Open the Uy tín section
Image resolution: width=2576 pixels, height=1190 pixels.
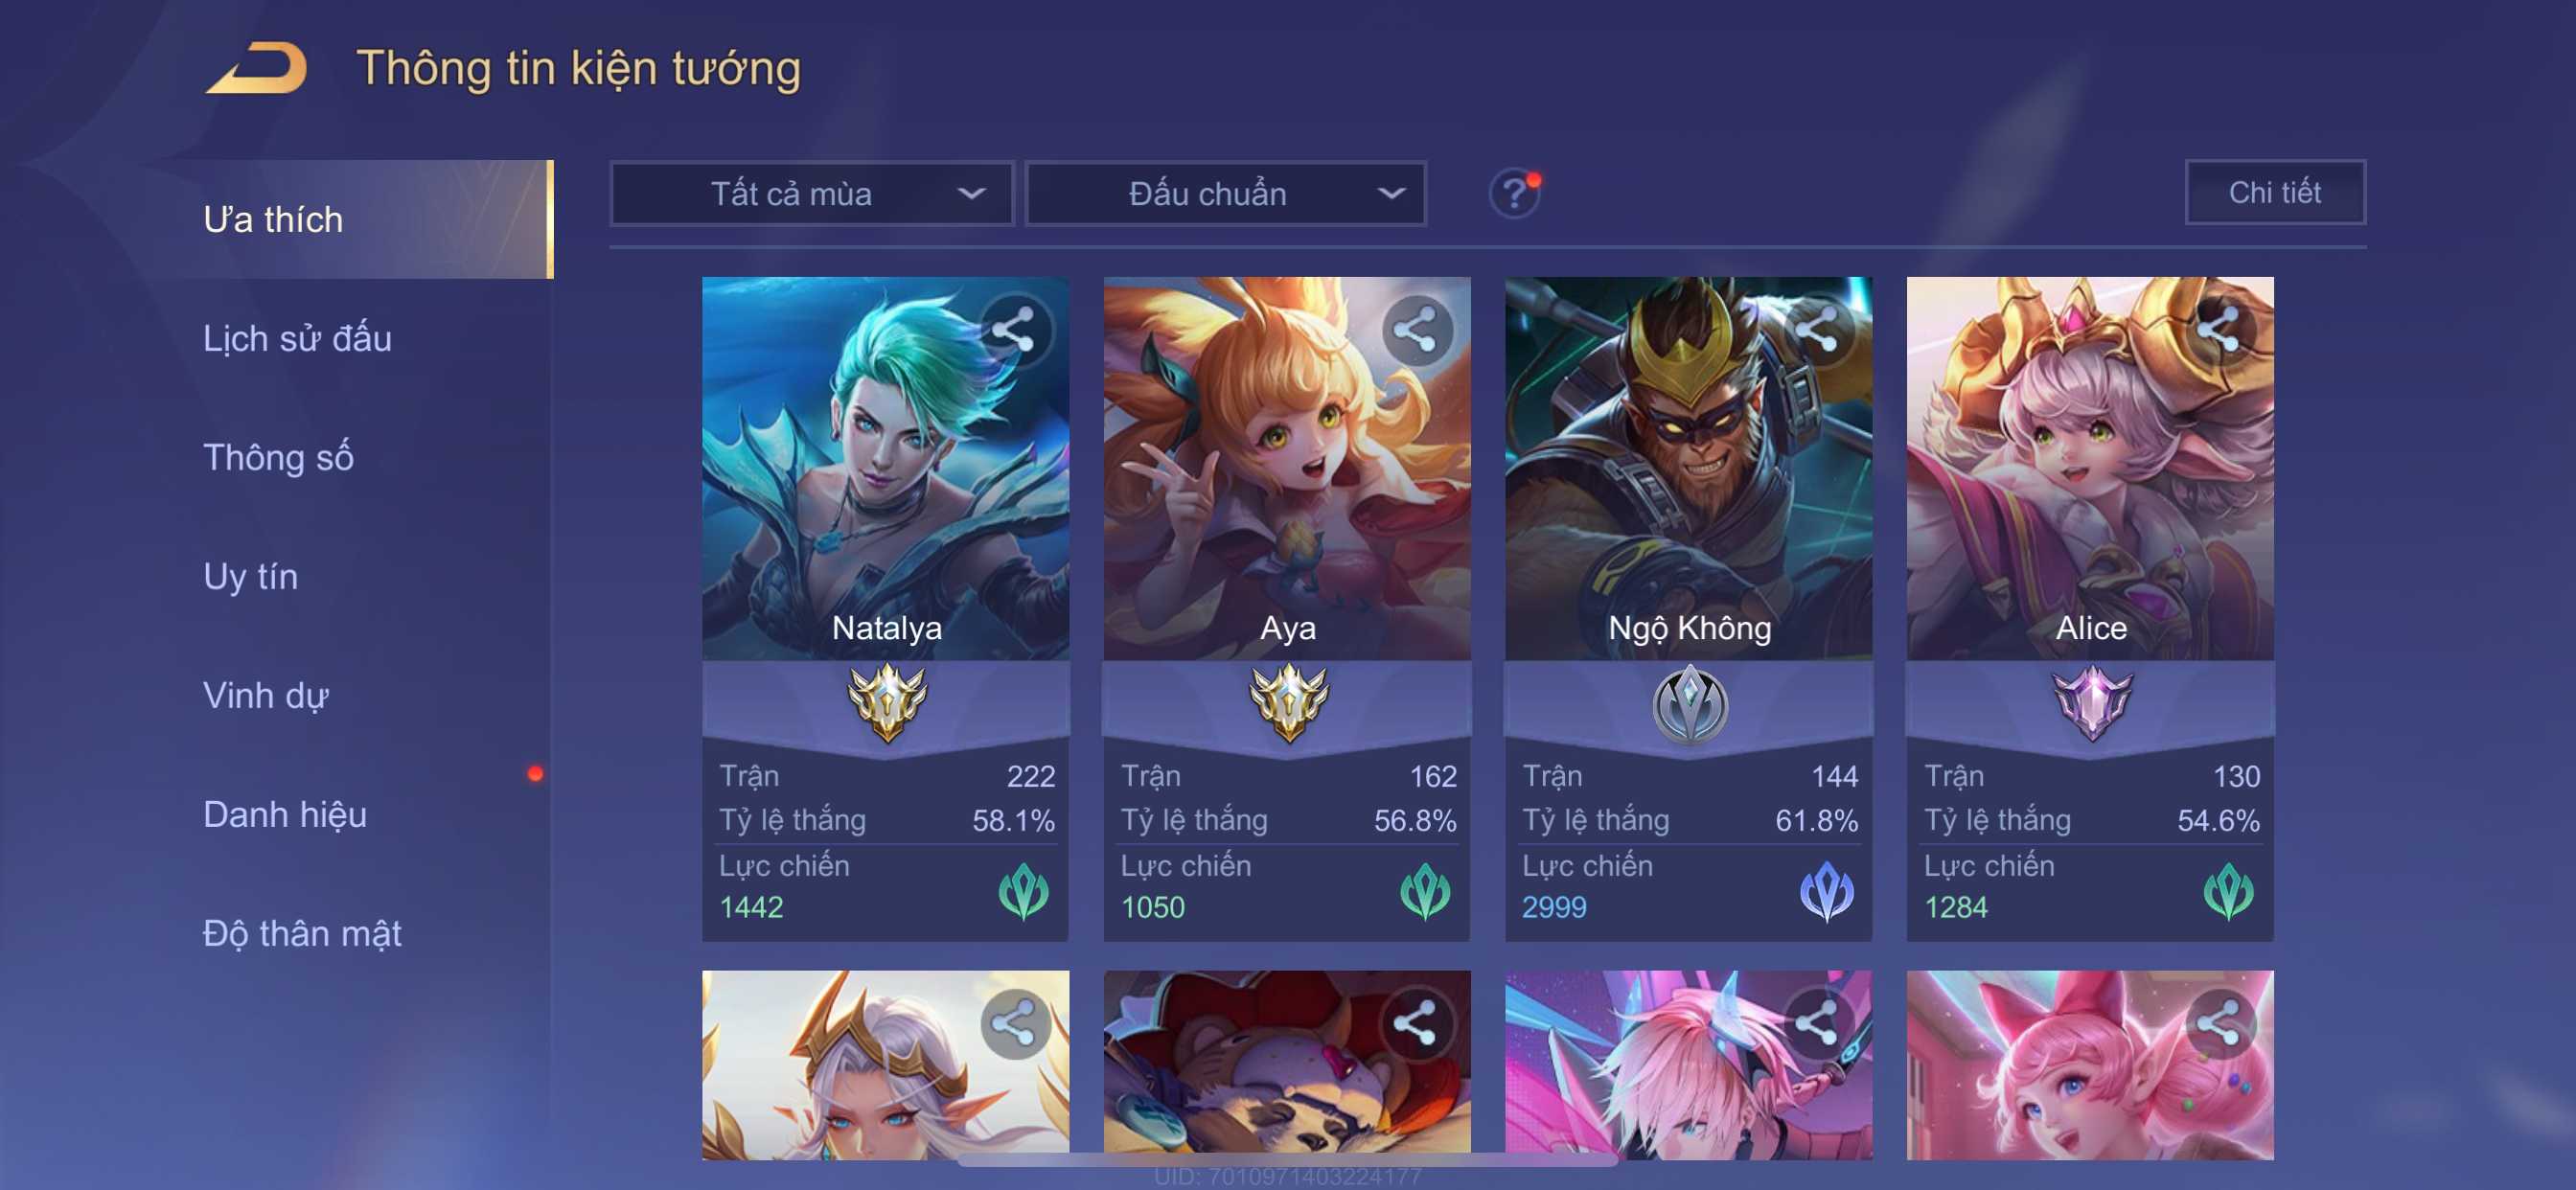pos(250,576)
